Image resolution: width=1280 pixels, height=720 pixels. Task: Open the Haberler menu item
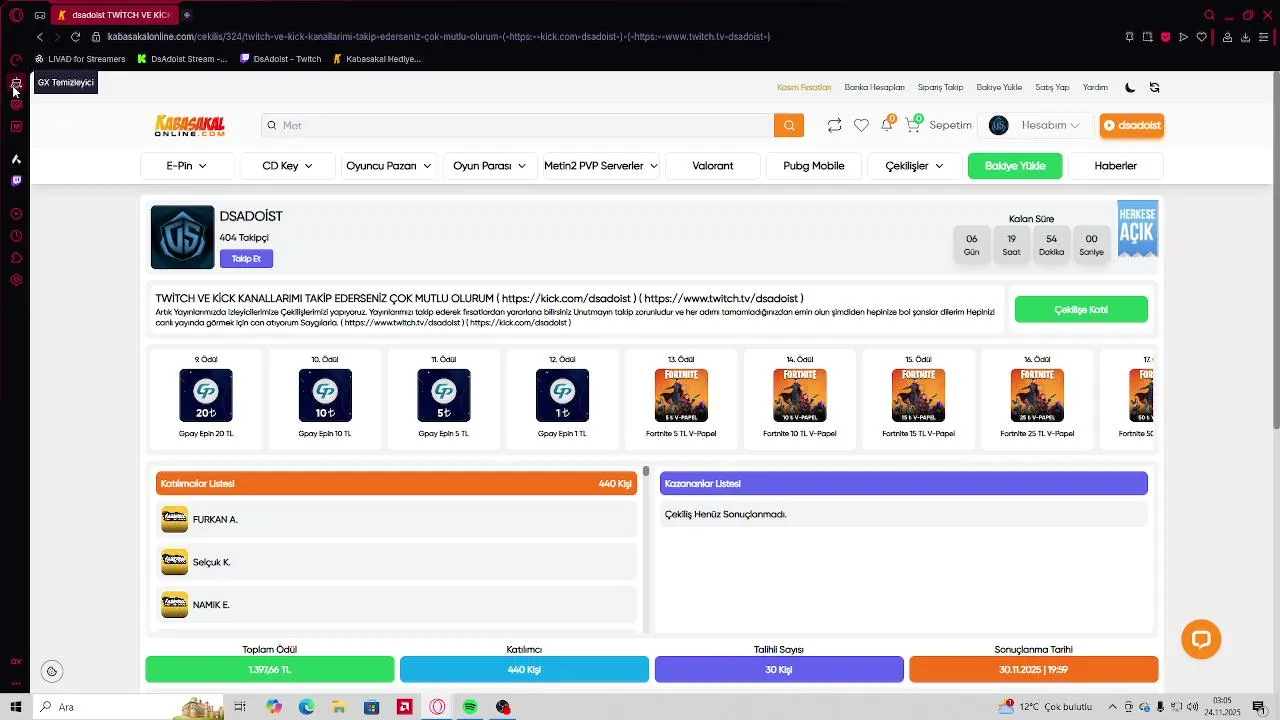coord(1116,166)
